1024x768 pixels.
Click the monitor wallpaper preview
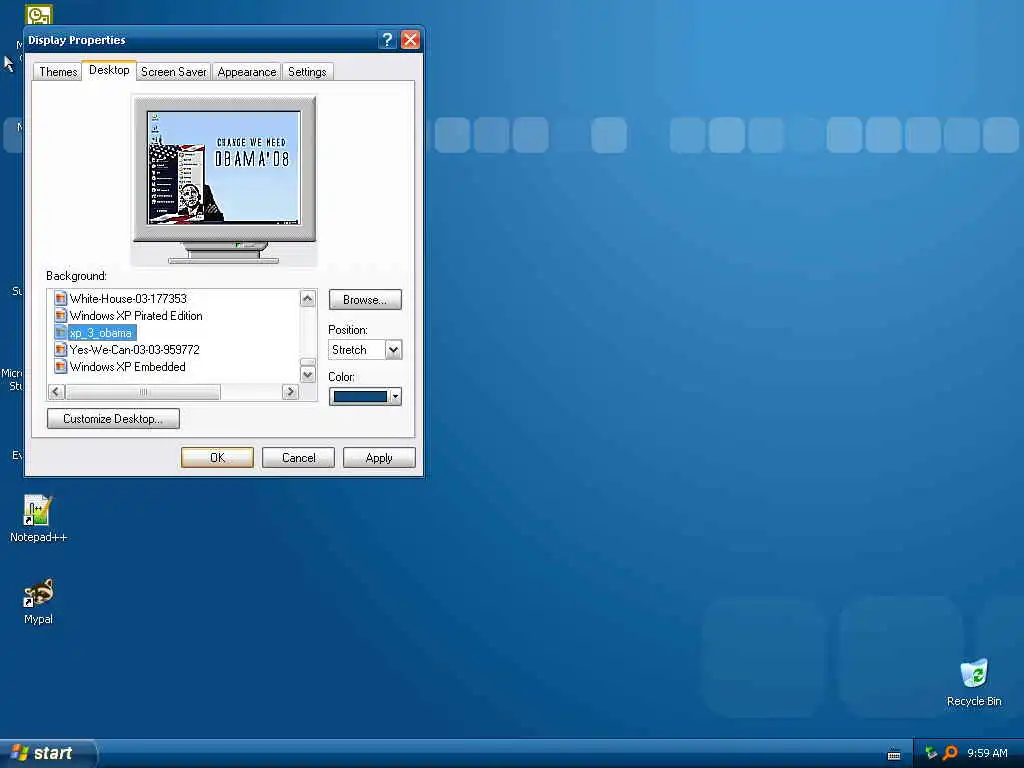224,167
